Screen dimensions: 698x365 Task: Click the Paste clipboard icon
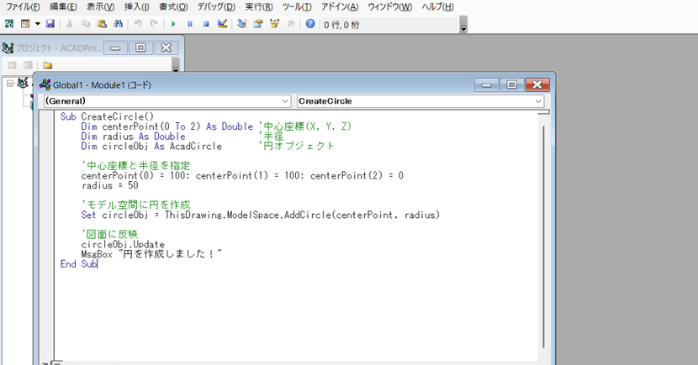coord(102,24)
